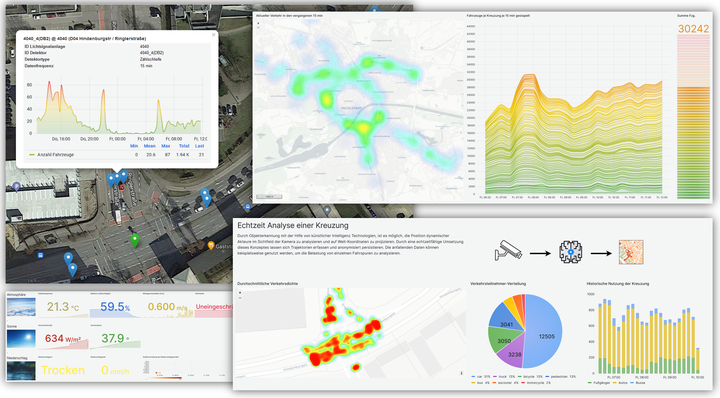
Task: Click the purple parking marker near the building
Action: point(17,186)
